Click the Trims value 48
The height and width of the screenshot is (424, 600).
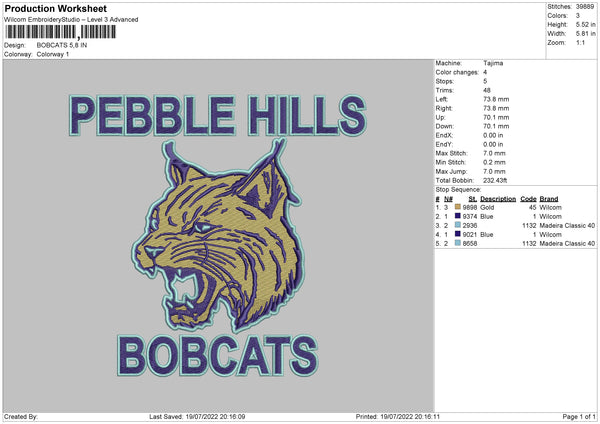pyautogui.click(x=487, y=90)
